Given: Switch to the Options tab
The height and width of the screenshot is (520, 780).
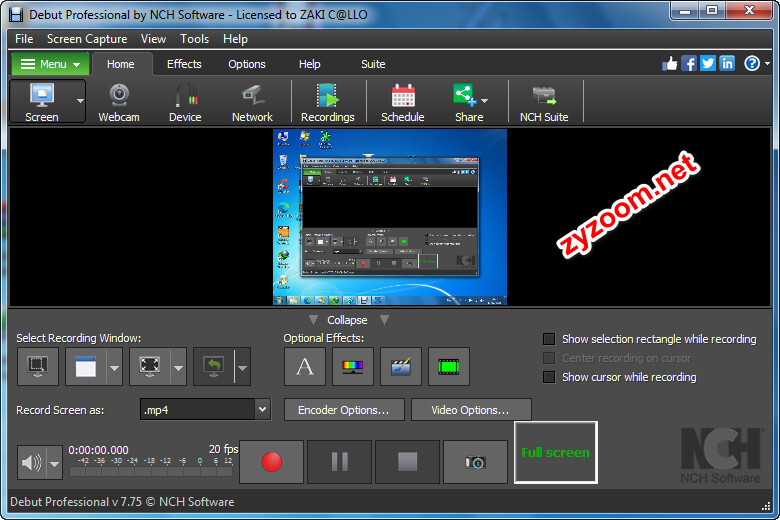Looking at the screenshot, I should point(247,64).
